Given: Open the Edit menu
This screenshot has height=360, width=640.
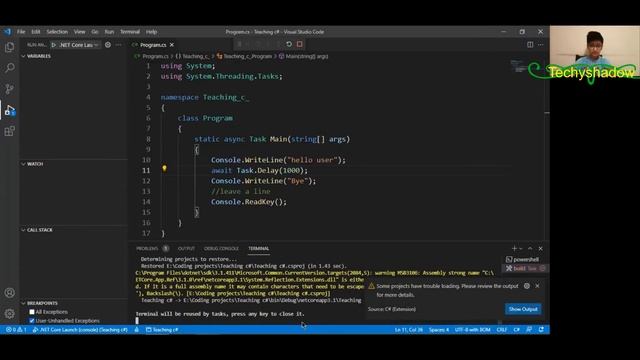Looking at the screenshot, I should coord(36,32).
